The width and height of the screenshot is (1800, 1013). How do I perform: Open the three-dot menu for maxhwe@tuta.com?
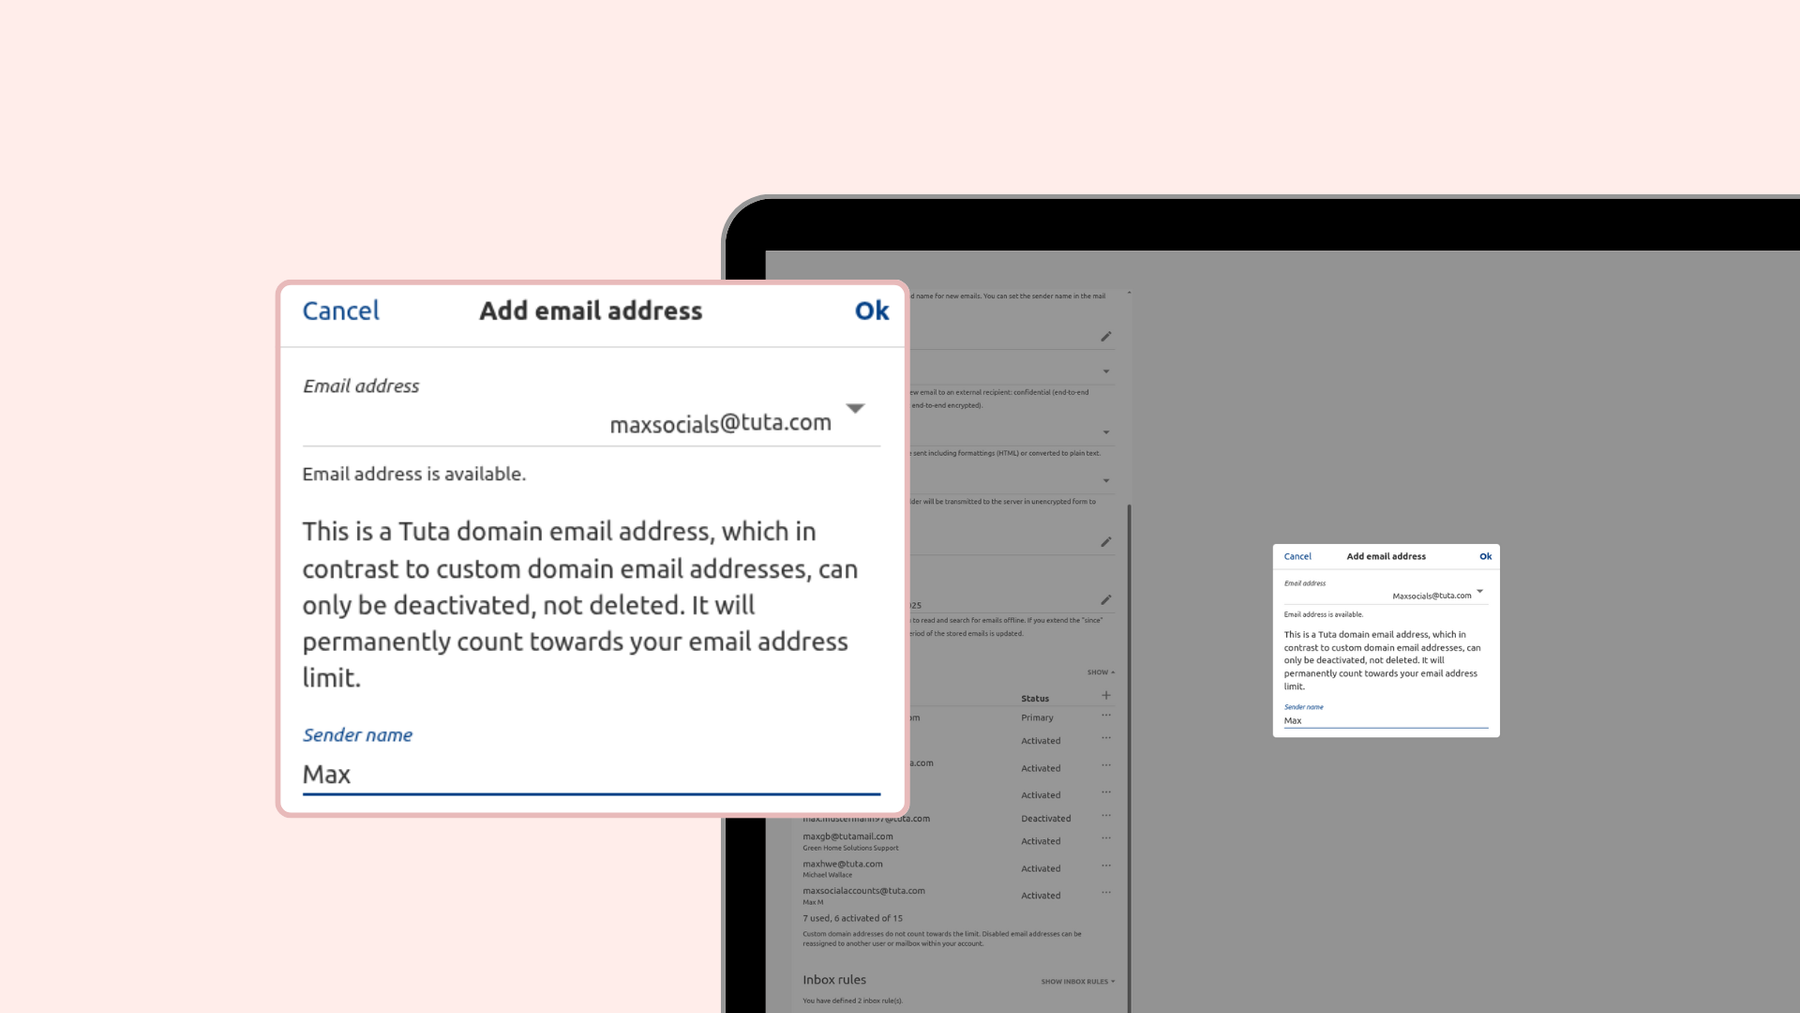pyautogui.click(x=1106, y=866)
